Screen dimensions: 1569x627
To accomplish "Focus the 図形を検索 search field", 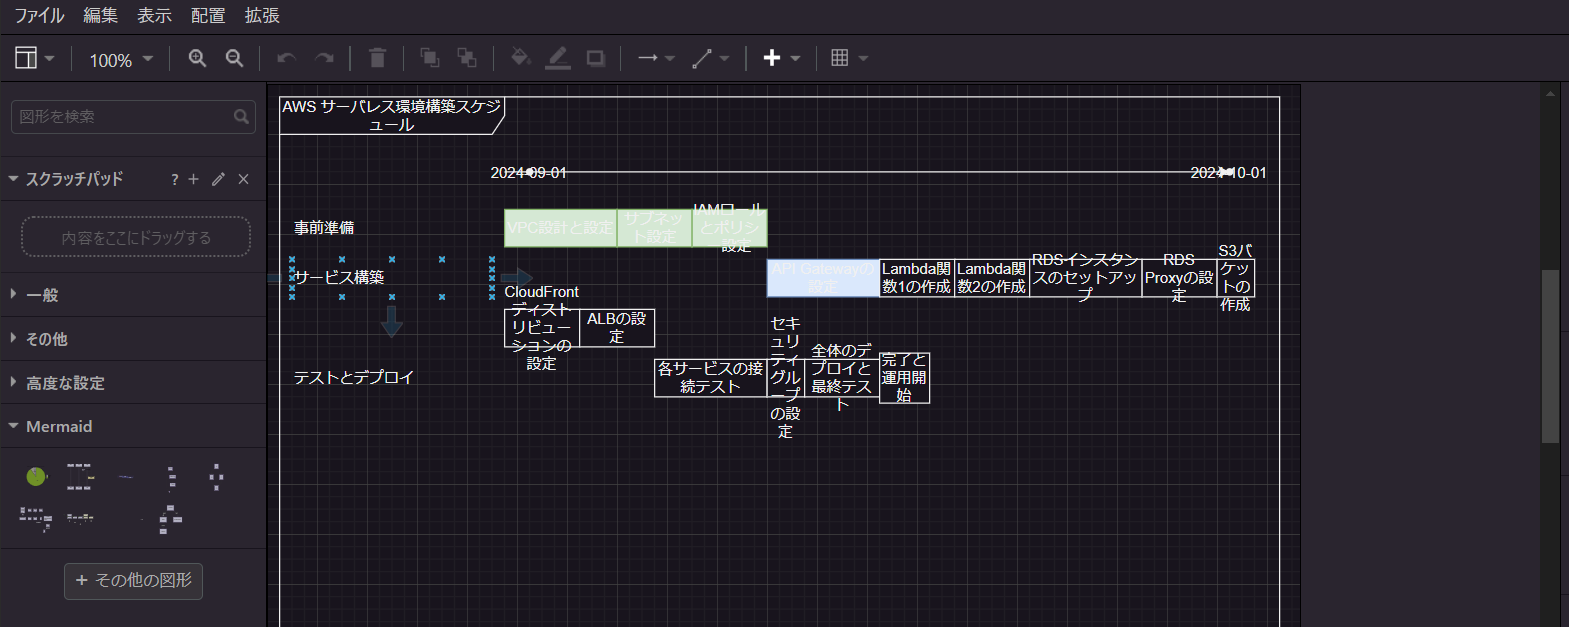I will pyautogui.click(x=133, y=117).
